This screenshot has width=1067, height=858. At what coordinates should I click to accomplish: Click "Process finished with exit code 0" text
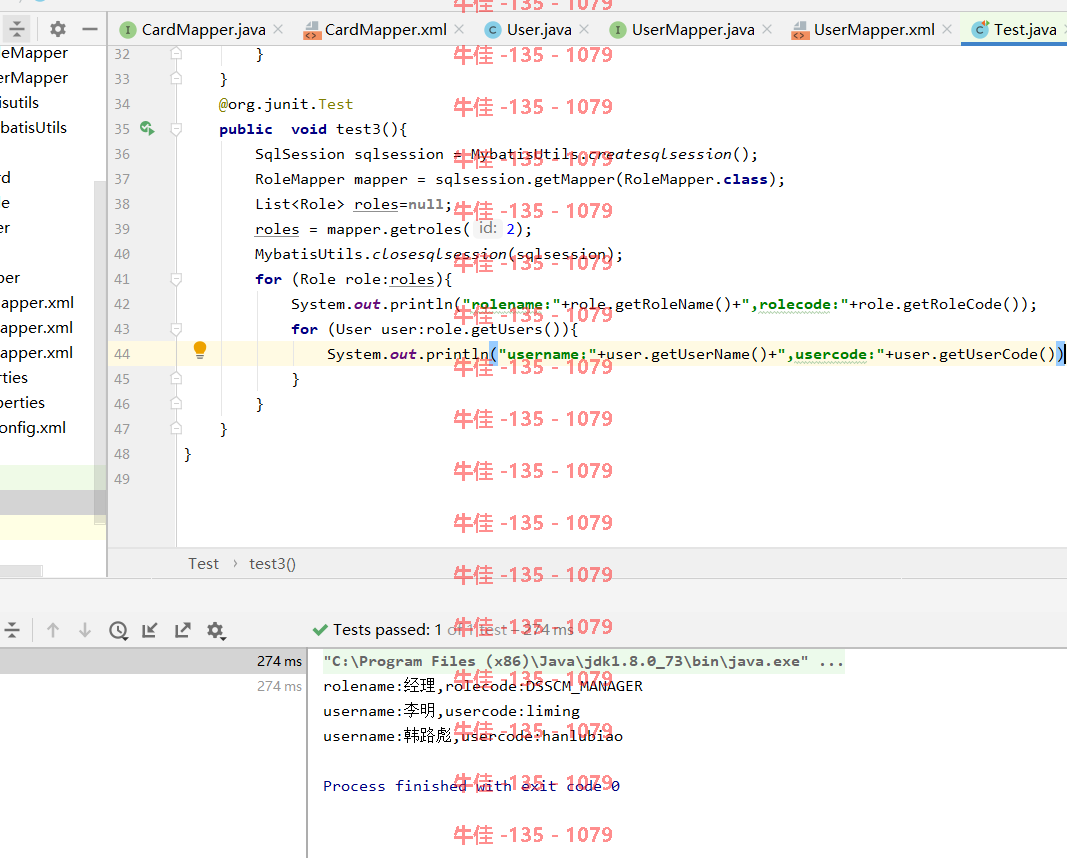tap(471, 786)
